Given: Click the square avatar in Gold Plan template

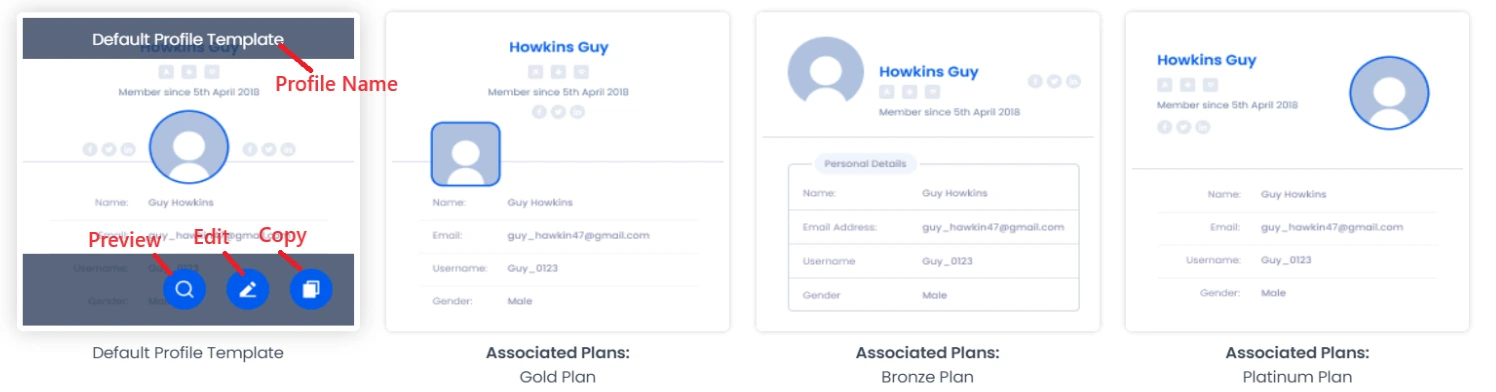Looking at the screenshot, I should 465,154.
